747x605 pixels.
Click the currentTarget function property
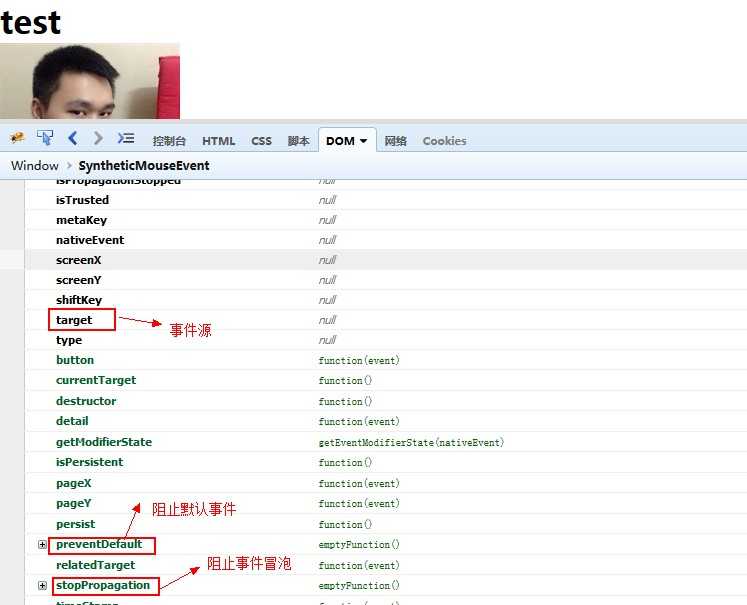(x=96, y=380)
